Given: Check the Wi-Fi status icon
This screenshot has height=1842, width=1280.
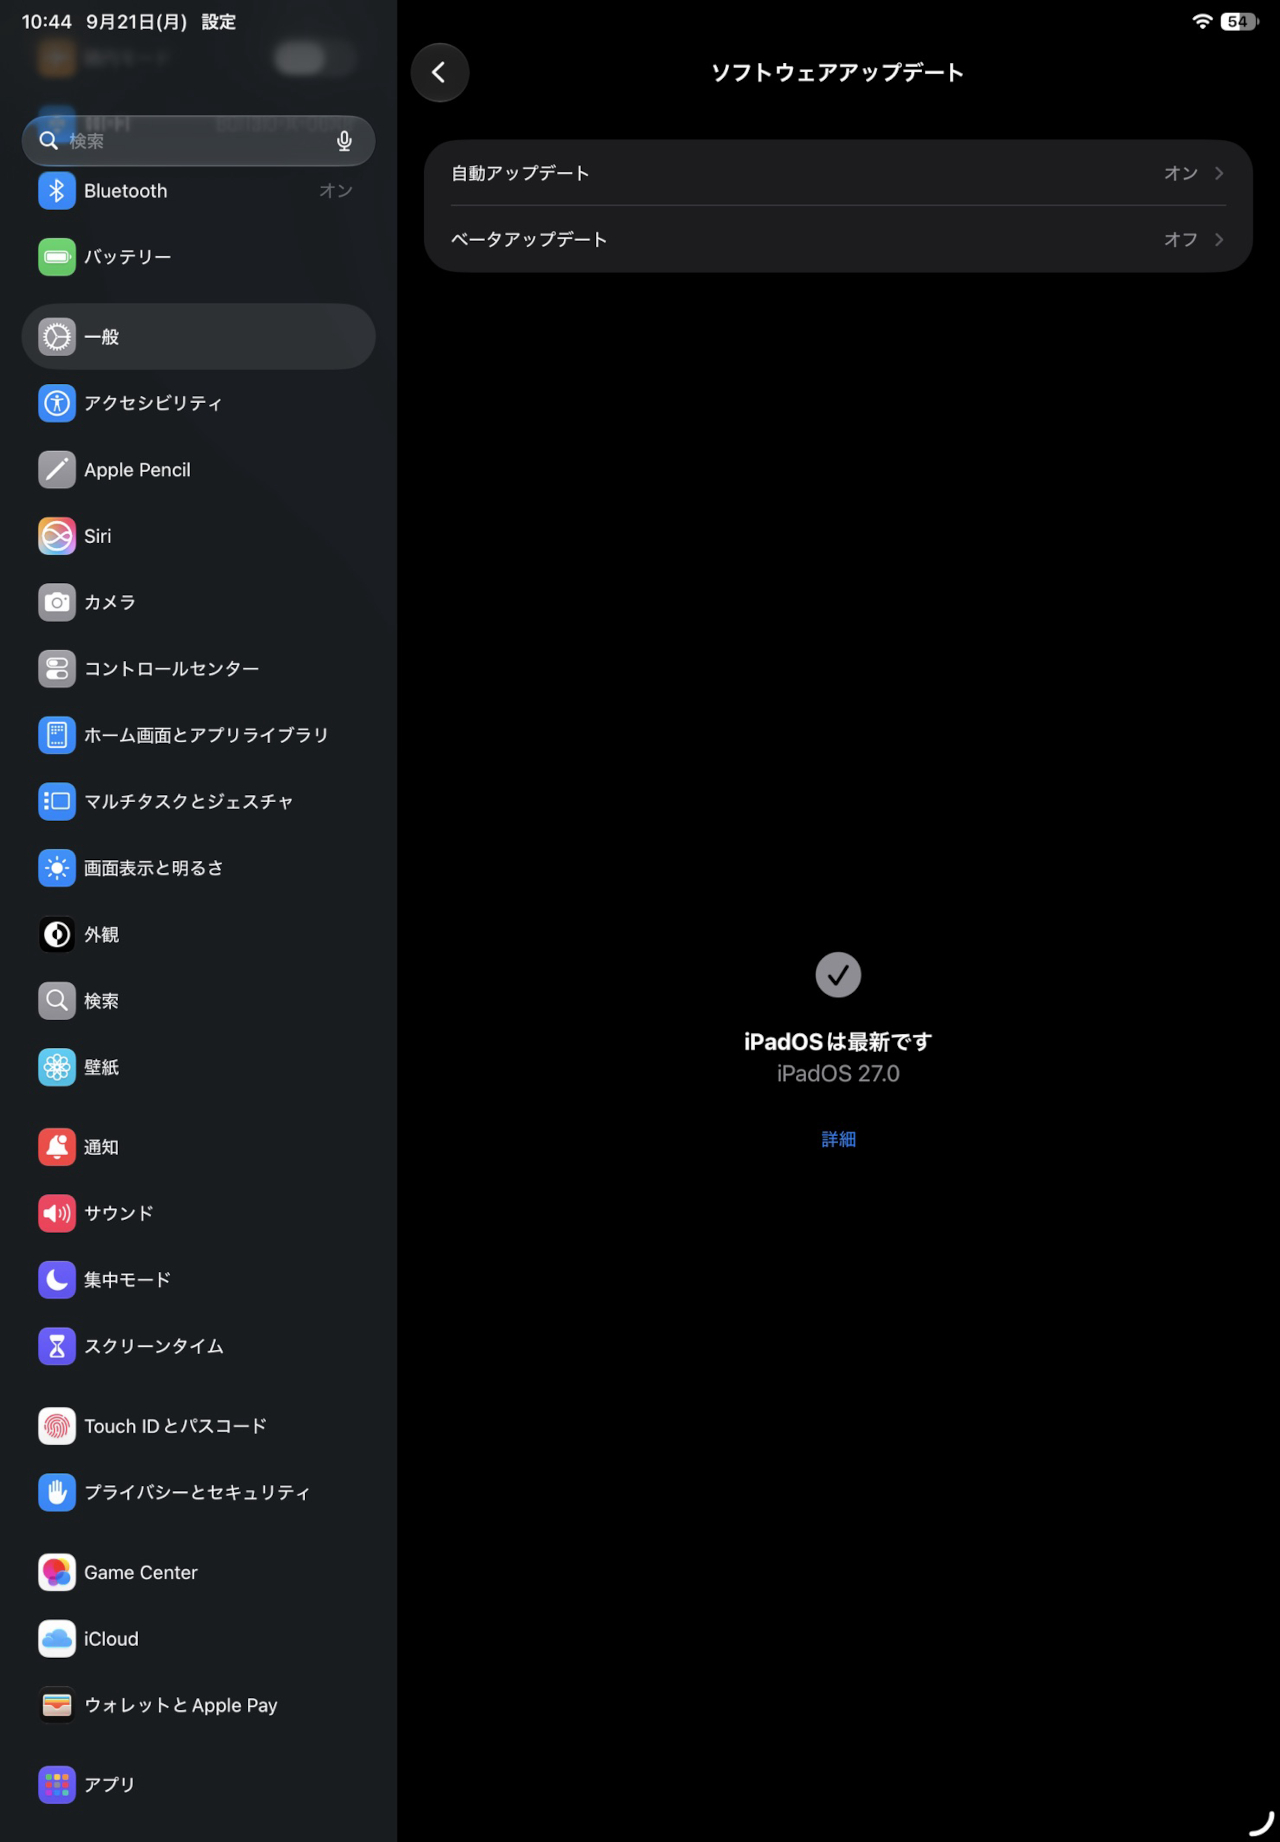Looking at the screenshot, I should (x=1202, y=21).
